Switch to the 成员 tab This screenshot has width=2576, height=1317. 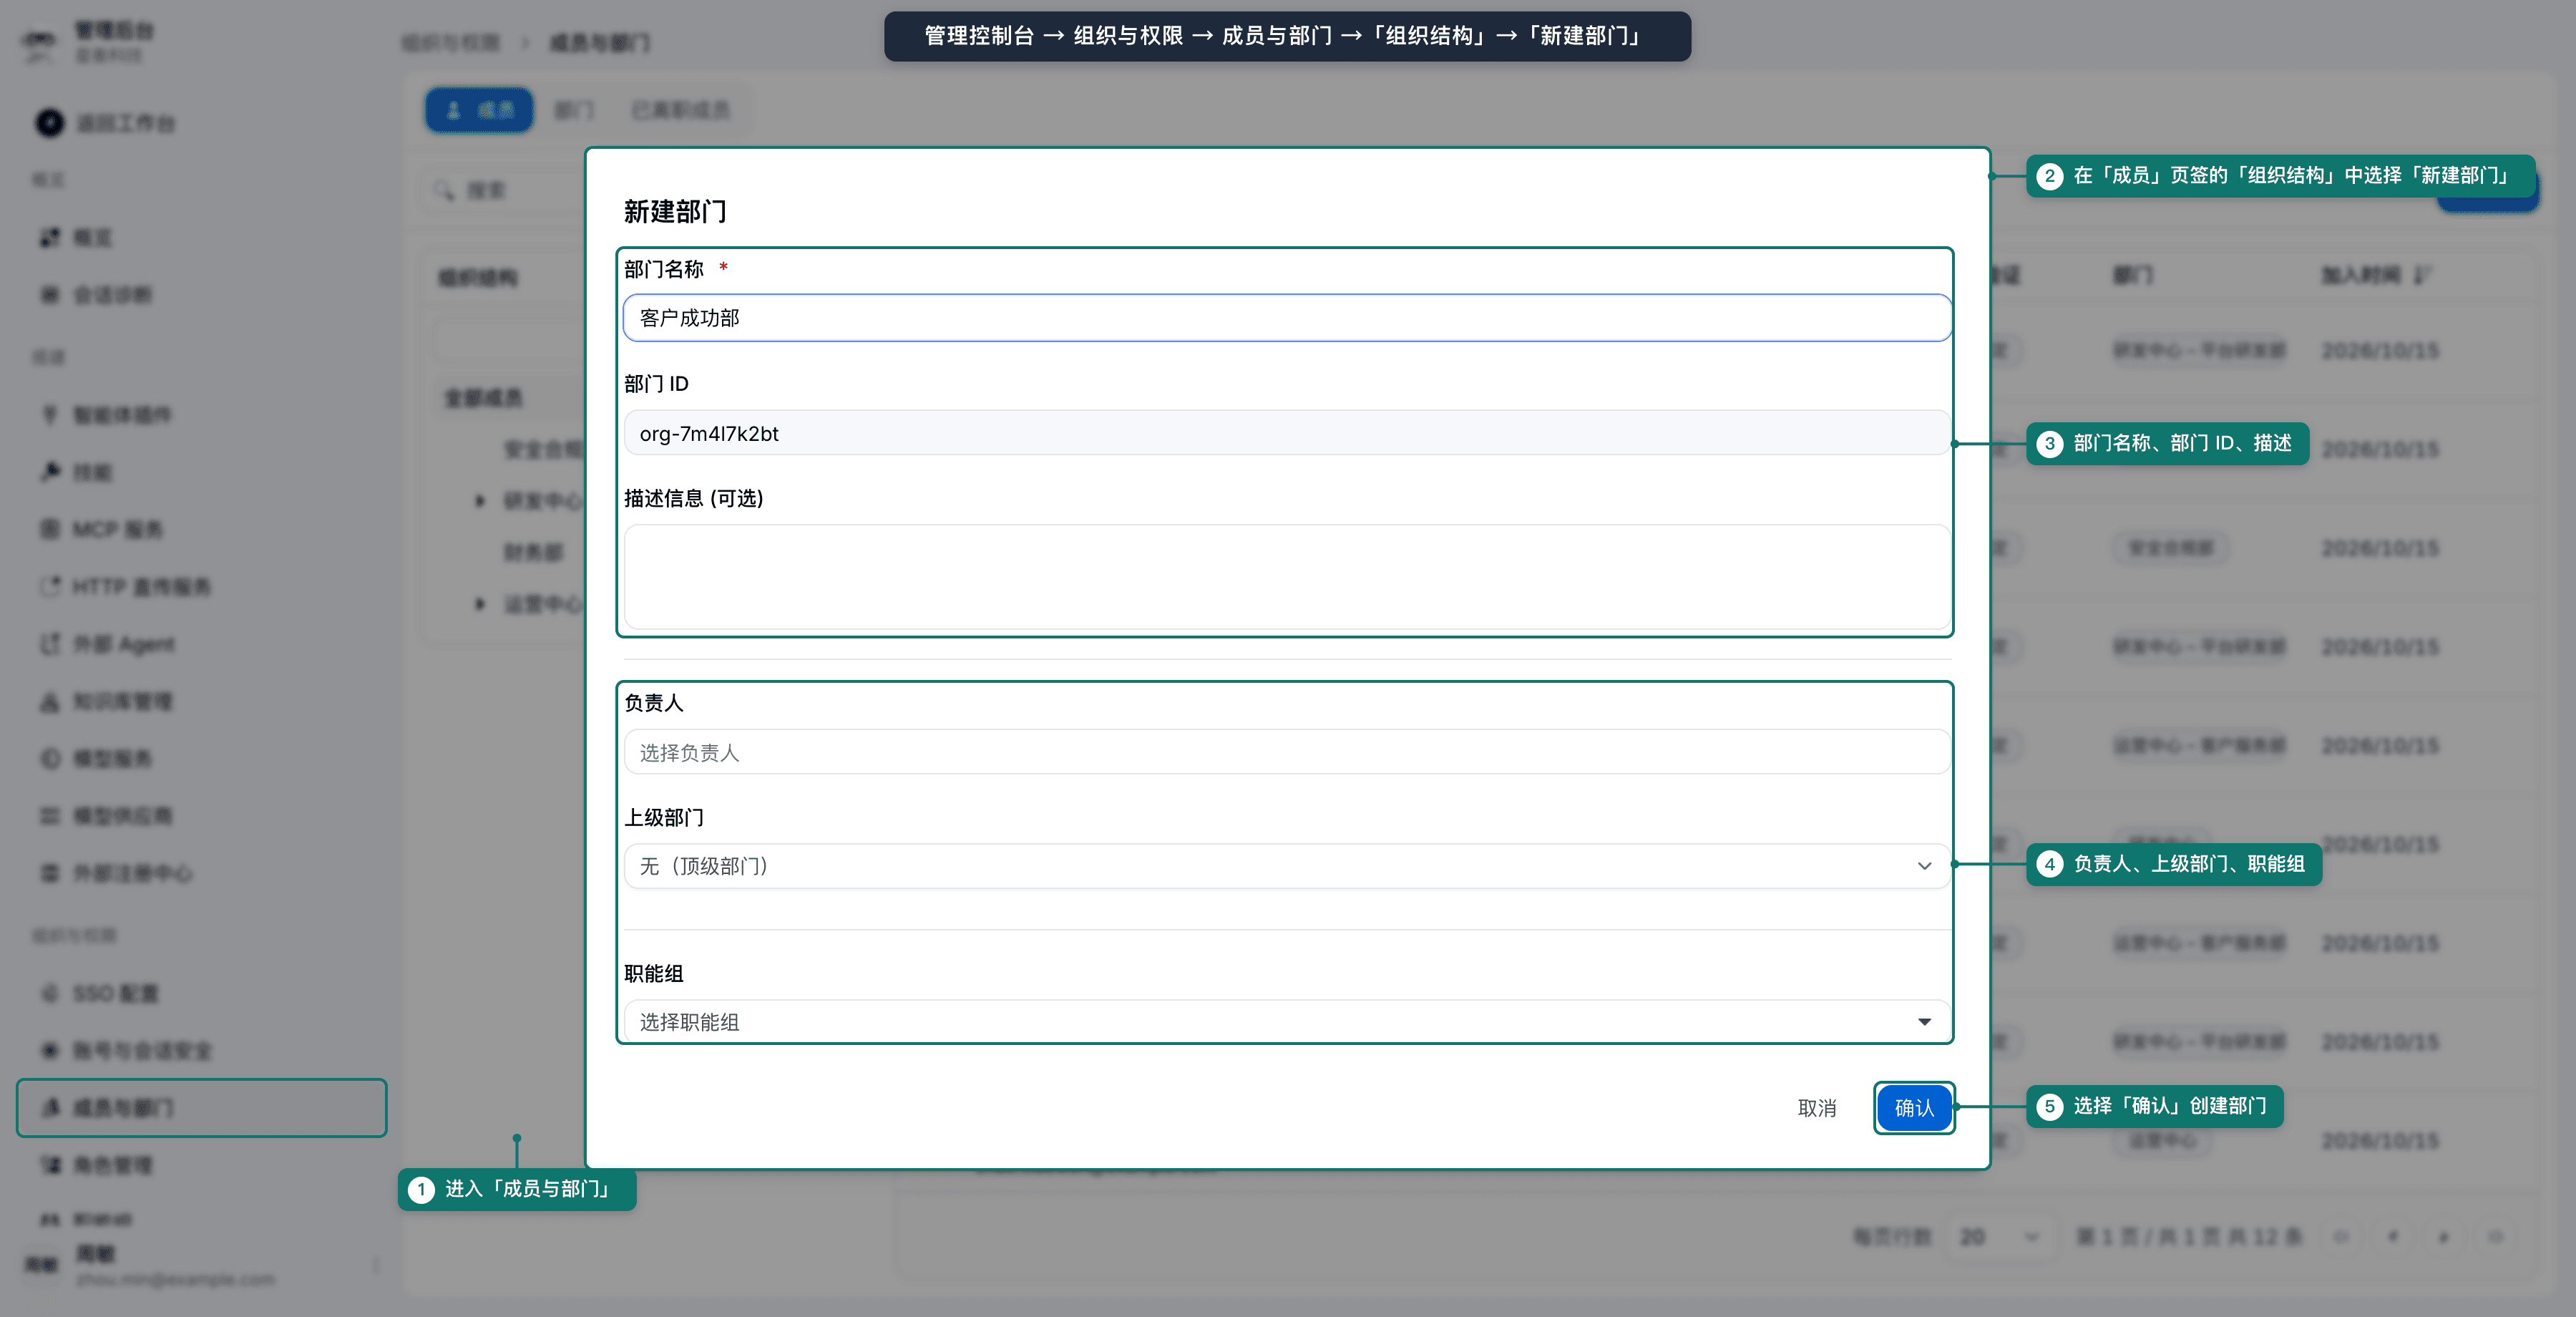tap(479, 110)
